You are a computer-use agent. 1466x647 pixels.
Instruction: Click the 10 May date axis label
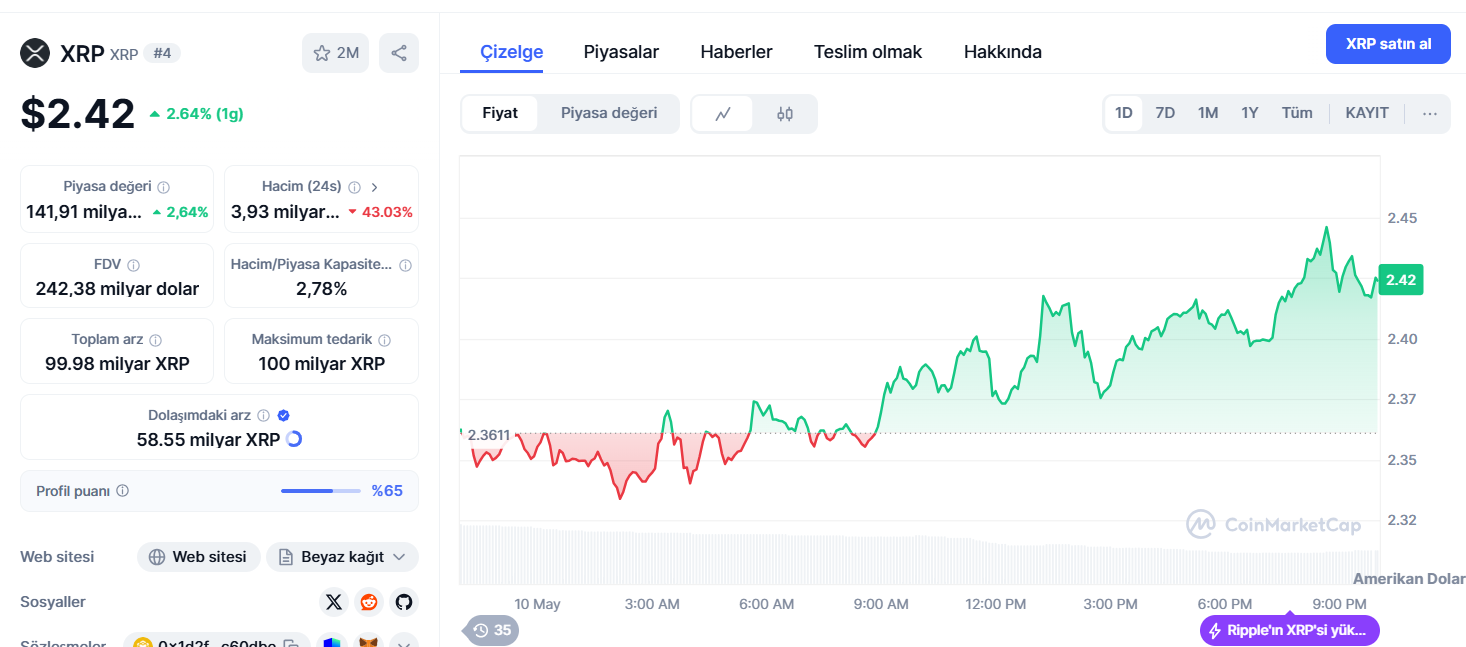point(537,604)
